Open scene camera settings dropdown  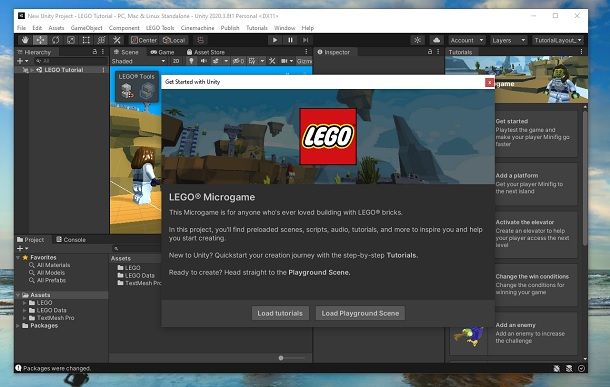point(287,61)
